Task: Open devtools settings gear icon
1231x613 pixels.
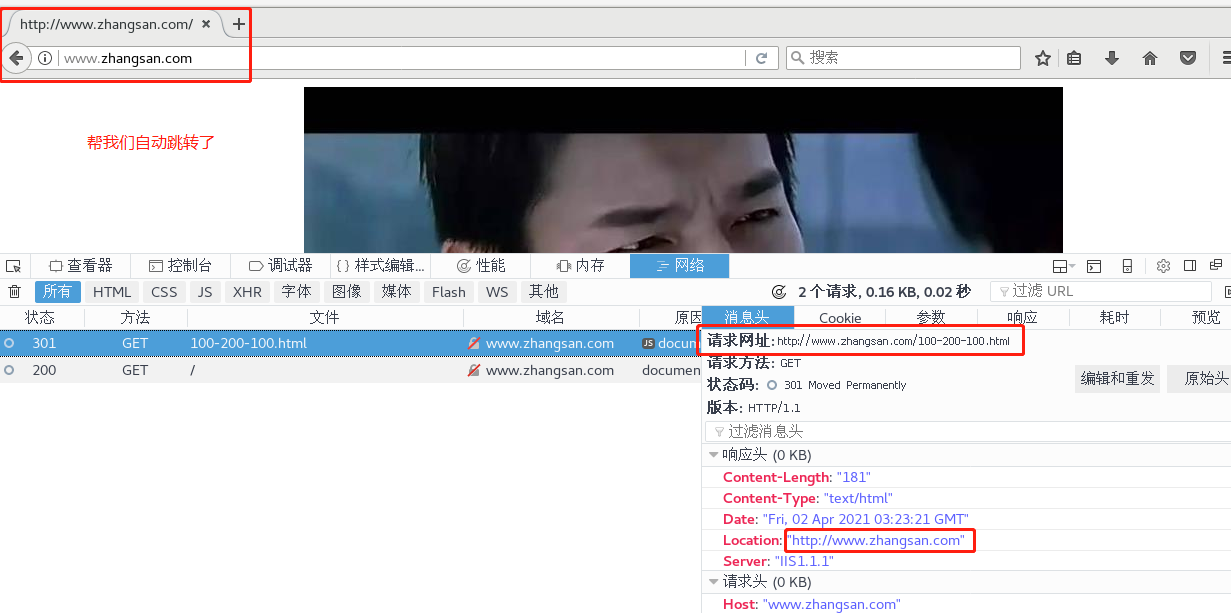Action: pos(1163,266)
